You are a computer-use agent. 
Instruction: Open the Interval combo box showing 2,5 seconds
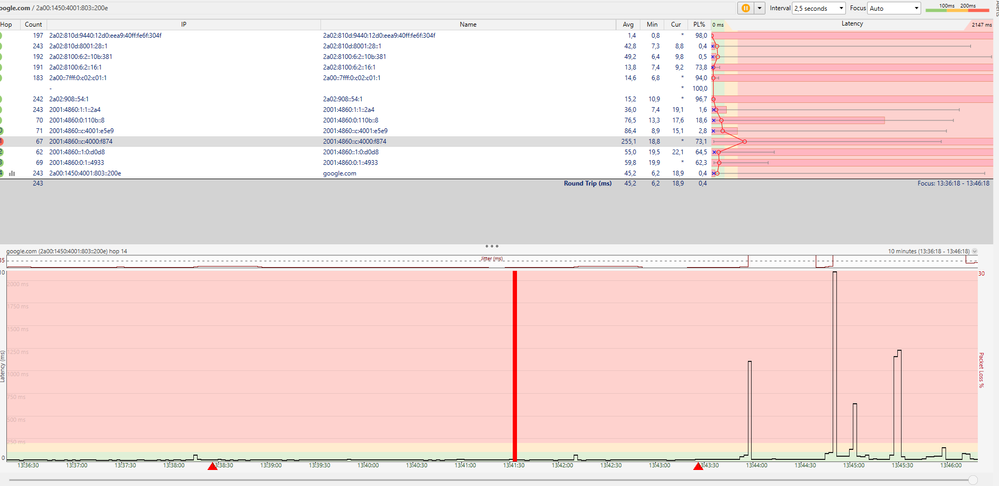[819, 8]
